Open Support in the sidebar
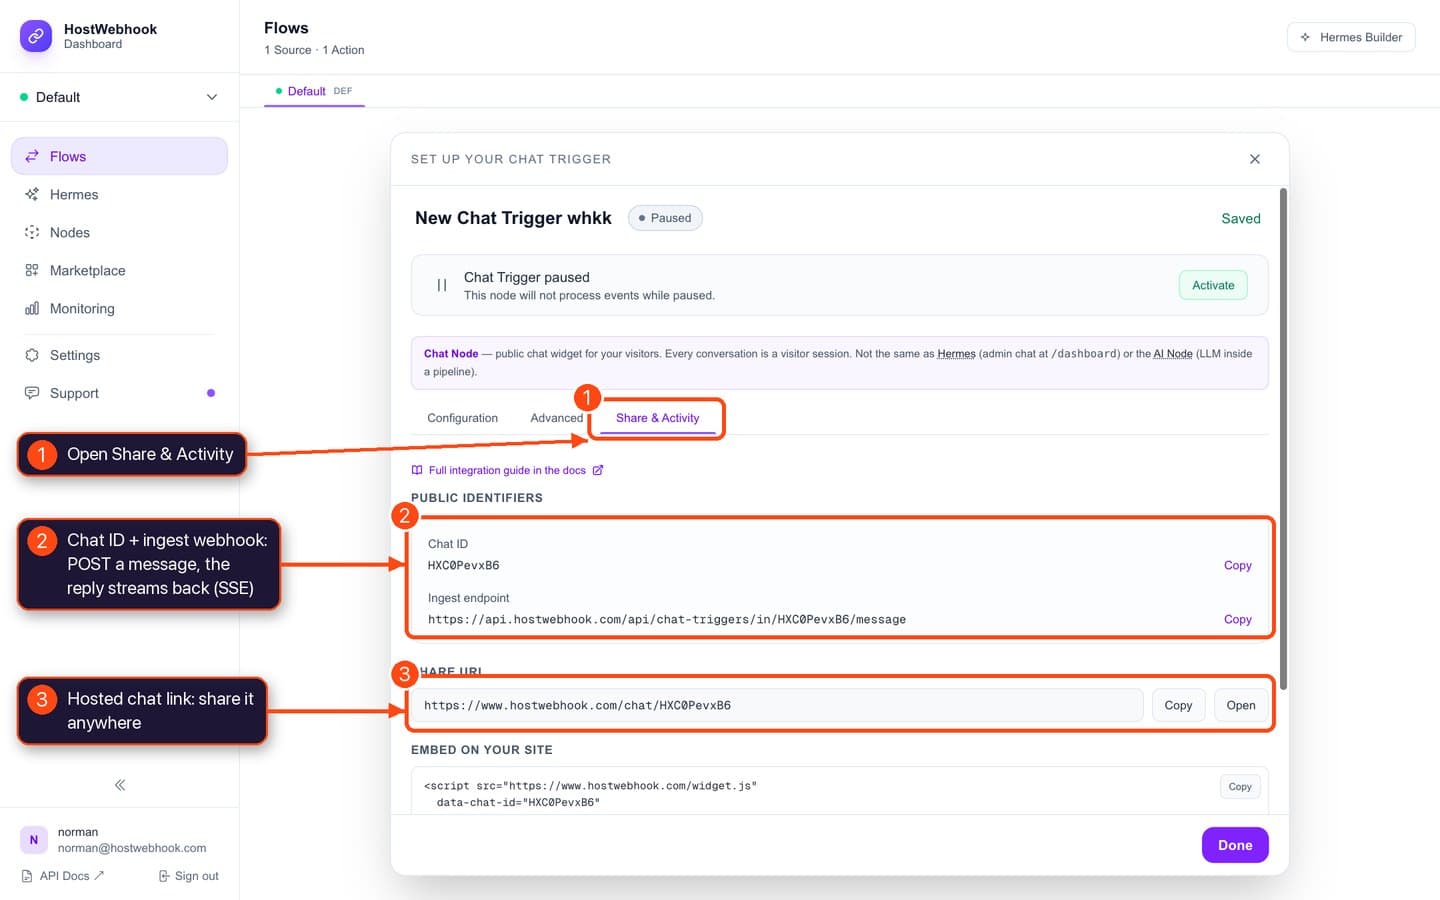 (119, 393)
